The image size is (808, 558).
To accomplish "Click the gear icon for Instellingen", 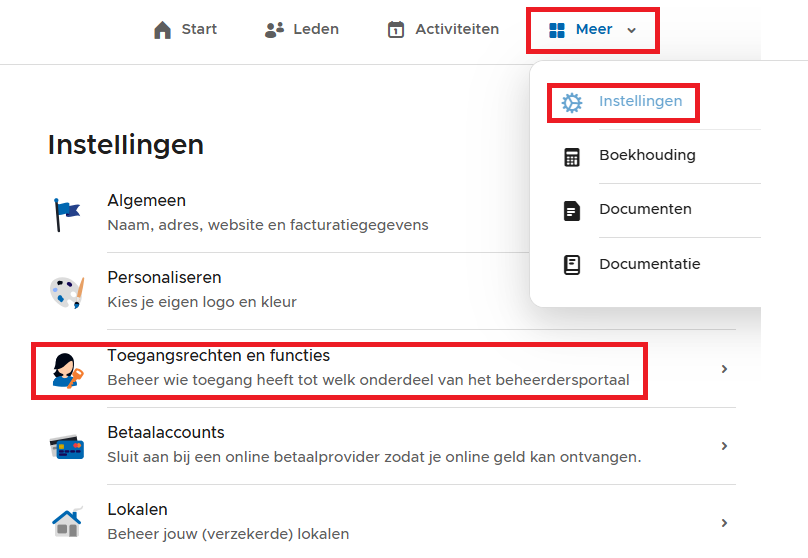I will click(572, 102).
